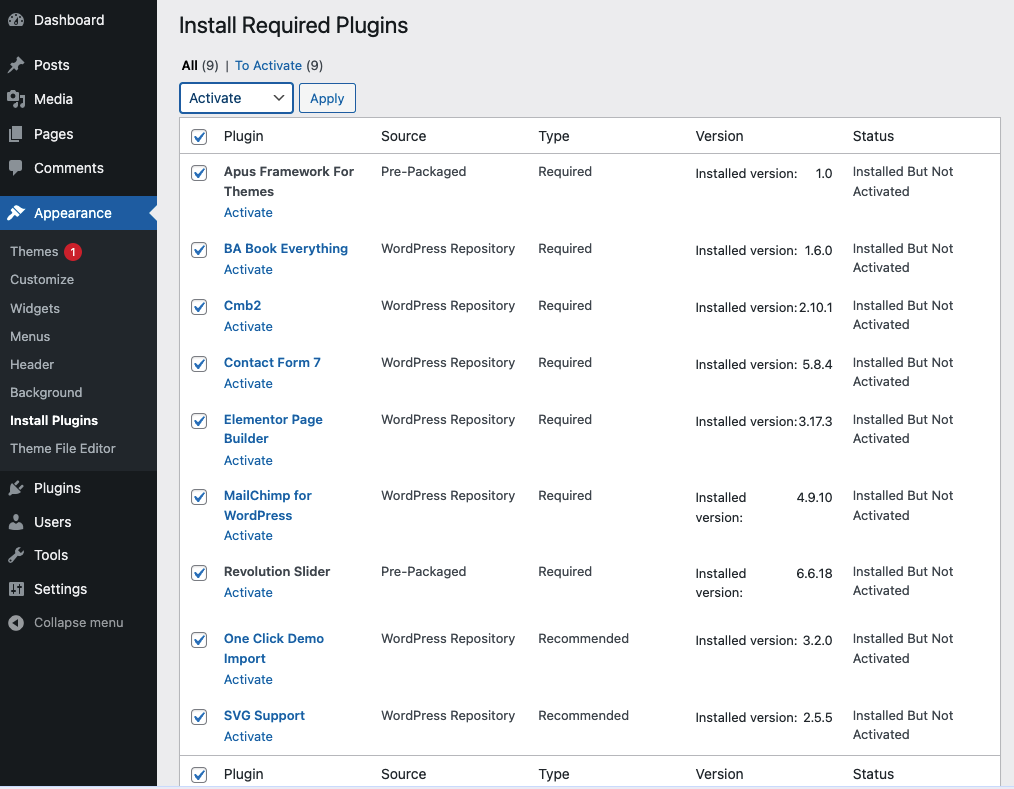Click the Posts pushpin icon
The image size is (1014, 789).
click(x=16, y=65)
